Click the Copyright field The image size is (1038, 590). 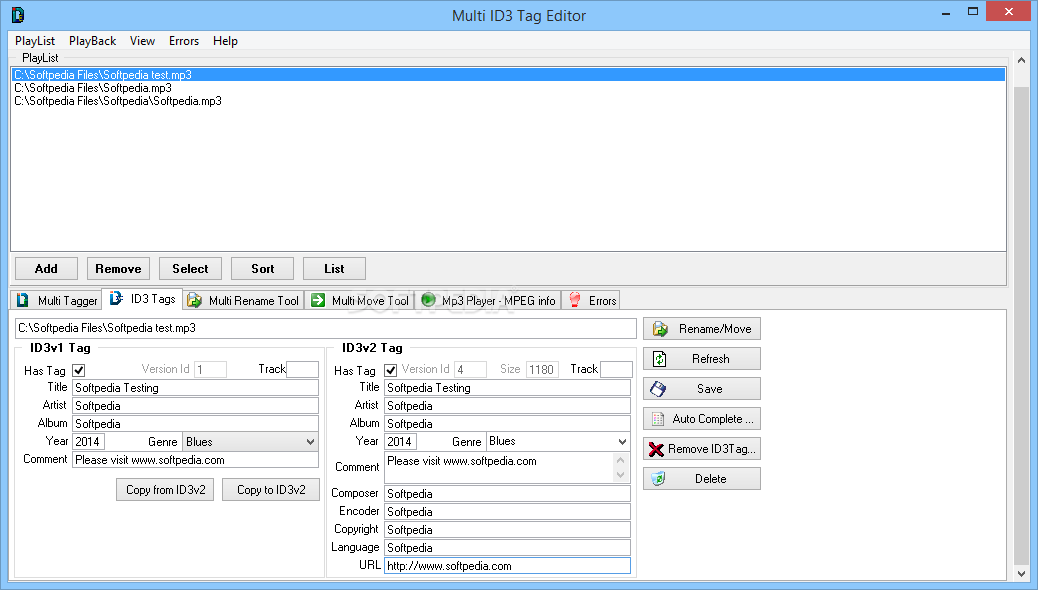(x=507, y=530)
